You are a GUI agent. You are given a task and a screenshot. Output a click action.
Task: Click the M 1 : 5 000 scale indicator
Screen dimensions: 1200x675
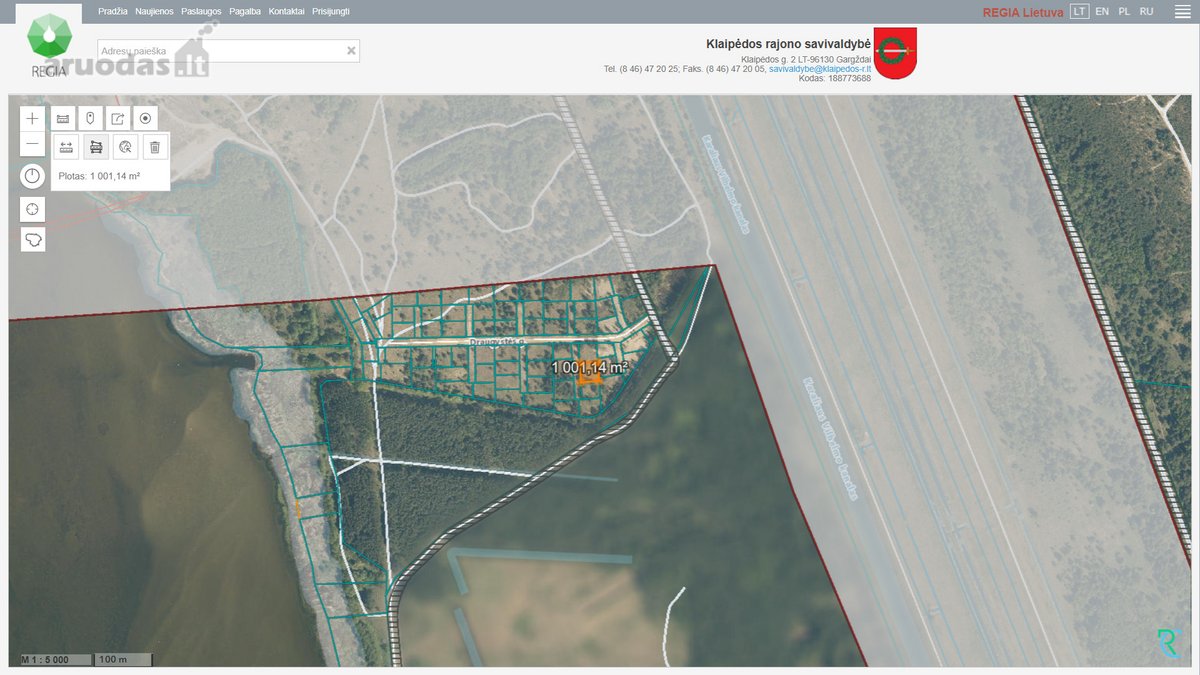[56, 660]
